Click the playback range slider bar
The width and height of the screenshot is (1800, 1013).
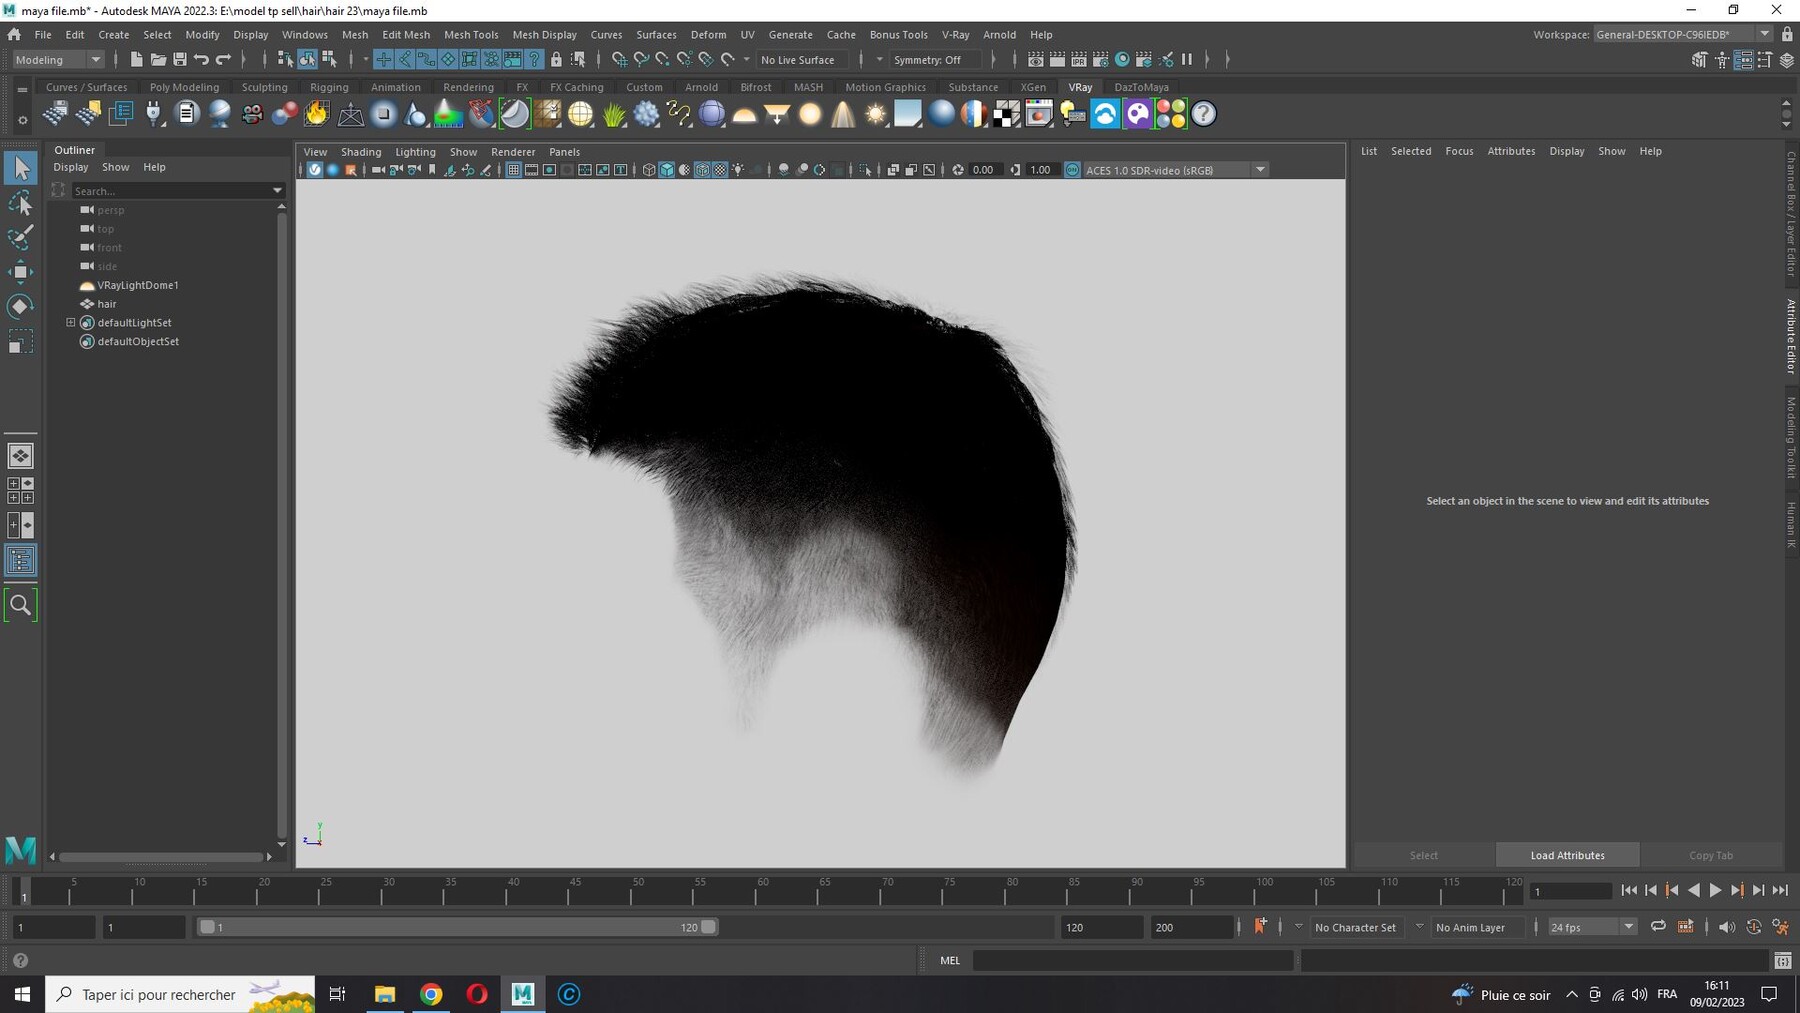(x=457, y=927)
